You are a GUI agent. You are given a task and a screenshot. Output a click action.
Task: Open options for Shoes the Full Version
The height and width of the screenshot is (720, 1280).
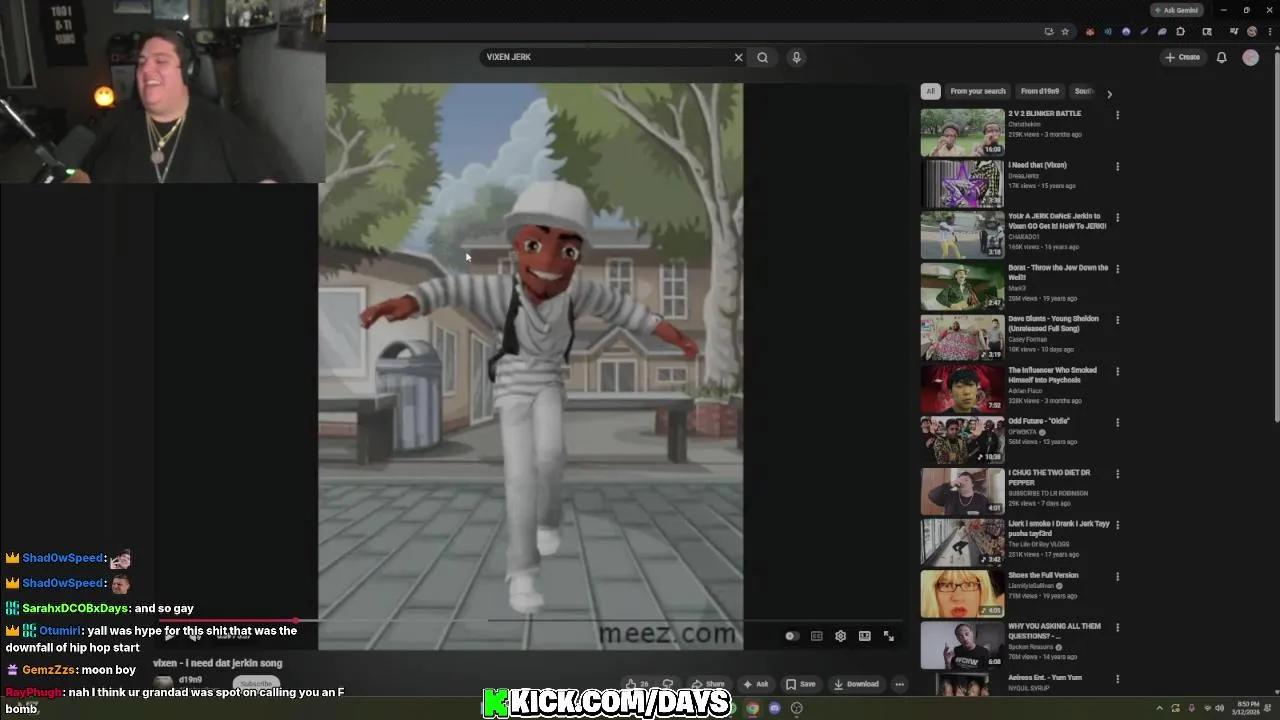click(1117, 576)
